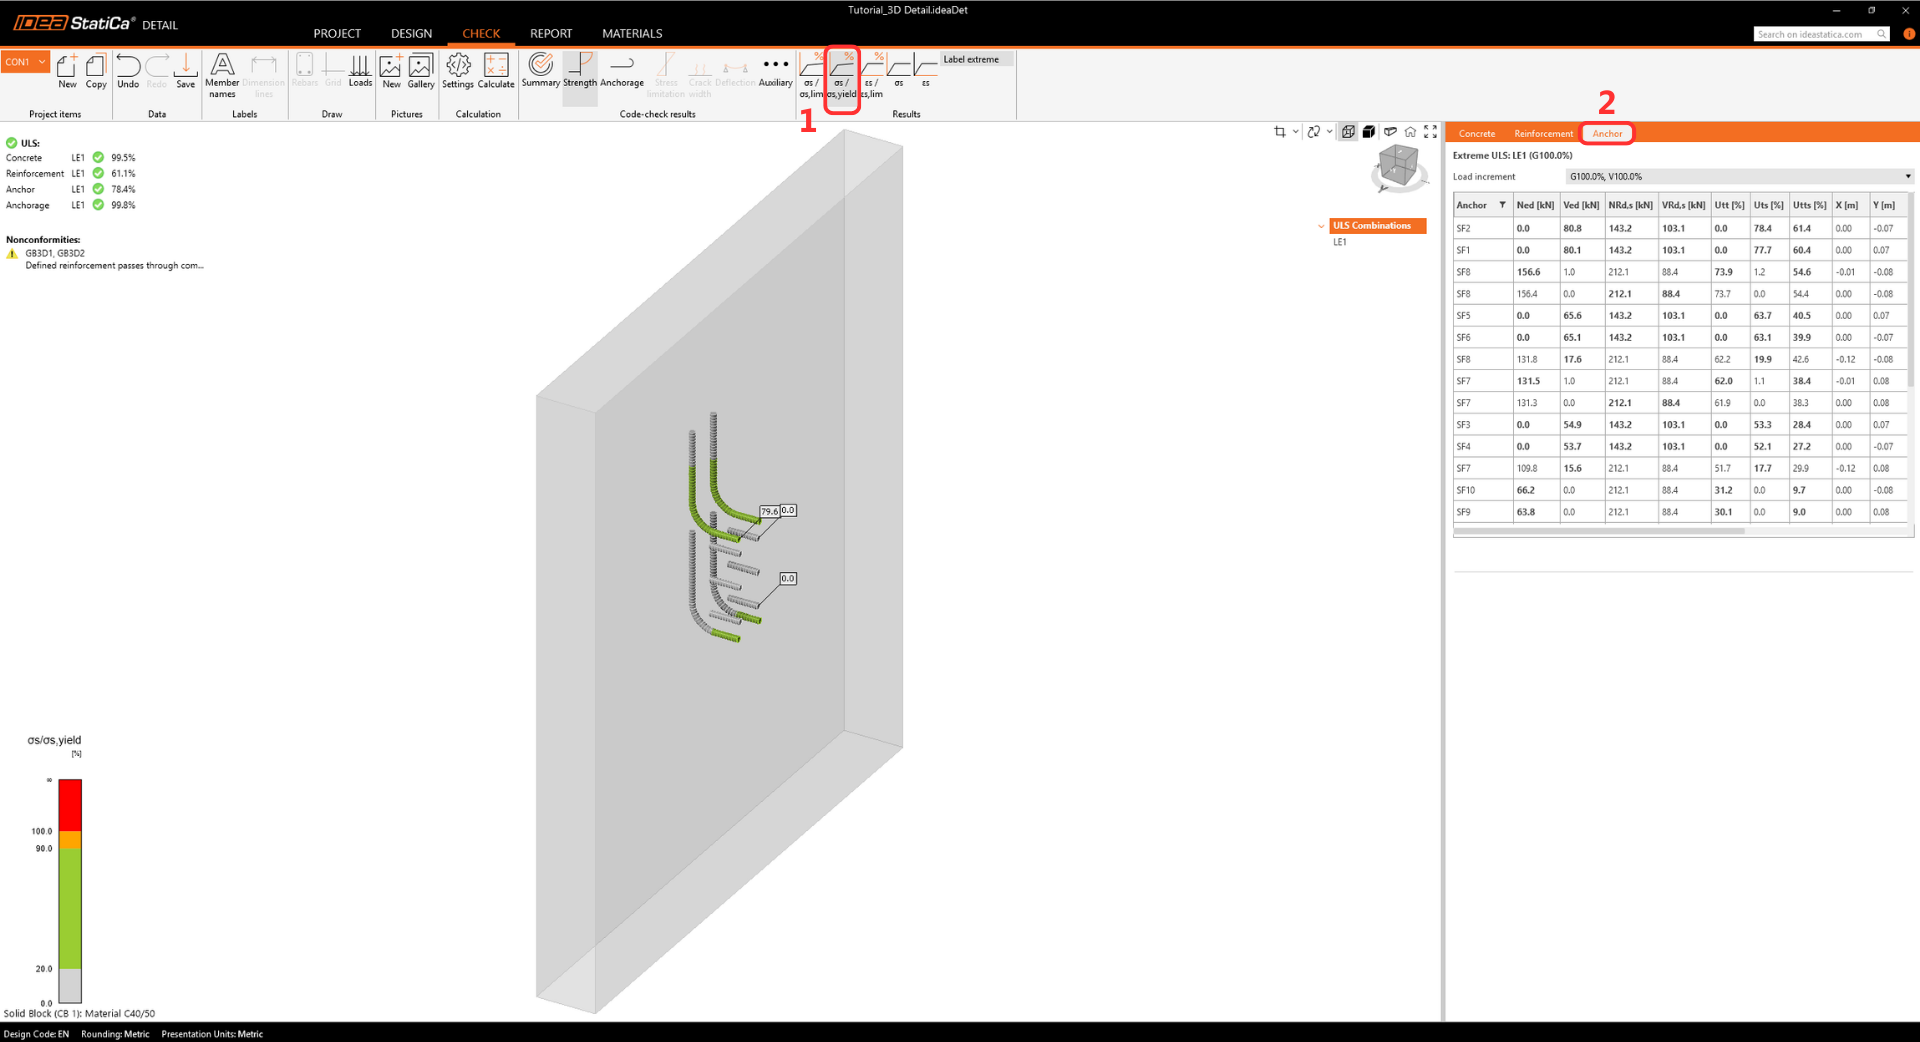This screenshot has width=1920, height=1042.
Task: Expand the section view dropdown arrow
Action: 1296,132
